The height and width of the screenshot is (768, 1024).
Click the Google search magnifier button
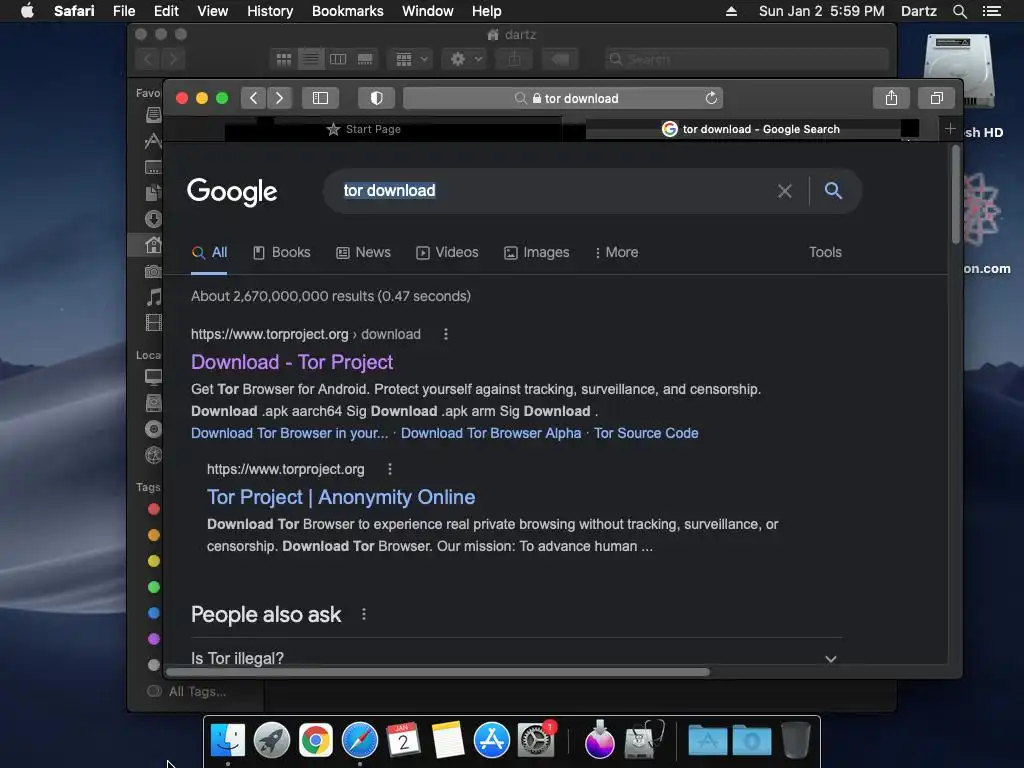[x=833, y=191]
